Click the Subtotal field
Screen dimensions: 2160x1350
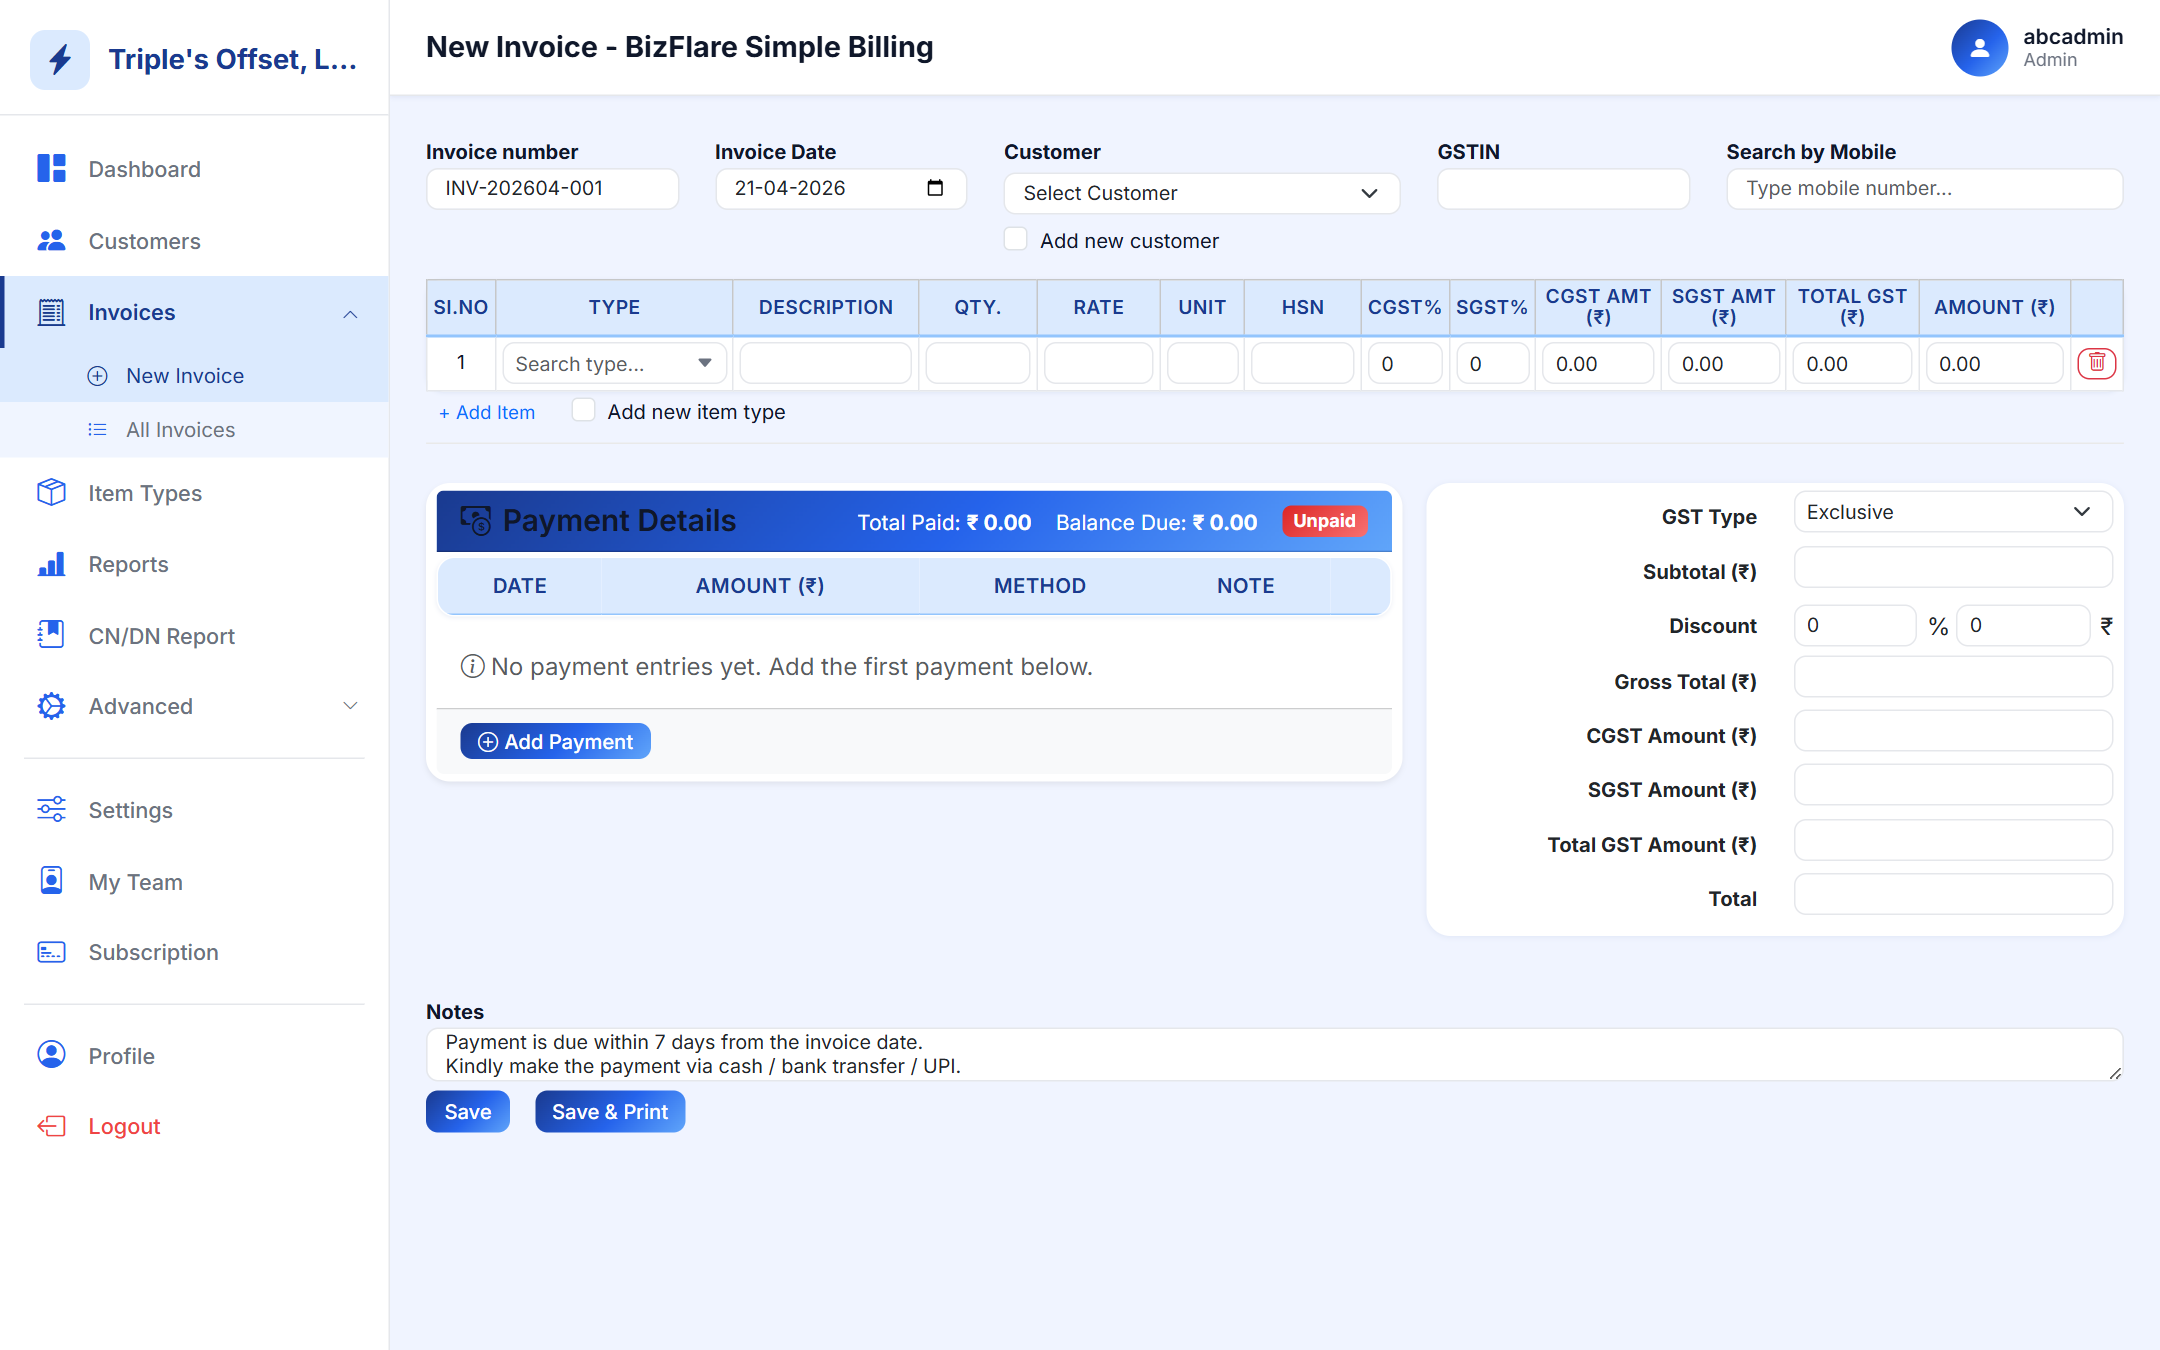[x=1952, y=568]
